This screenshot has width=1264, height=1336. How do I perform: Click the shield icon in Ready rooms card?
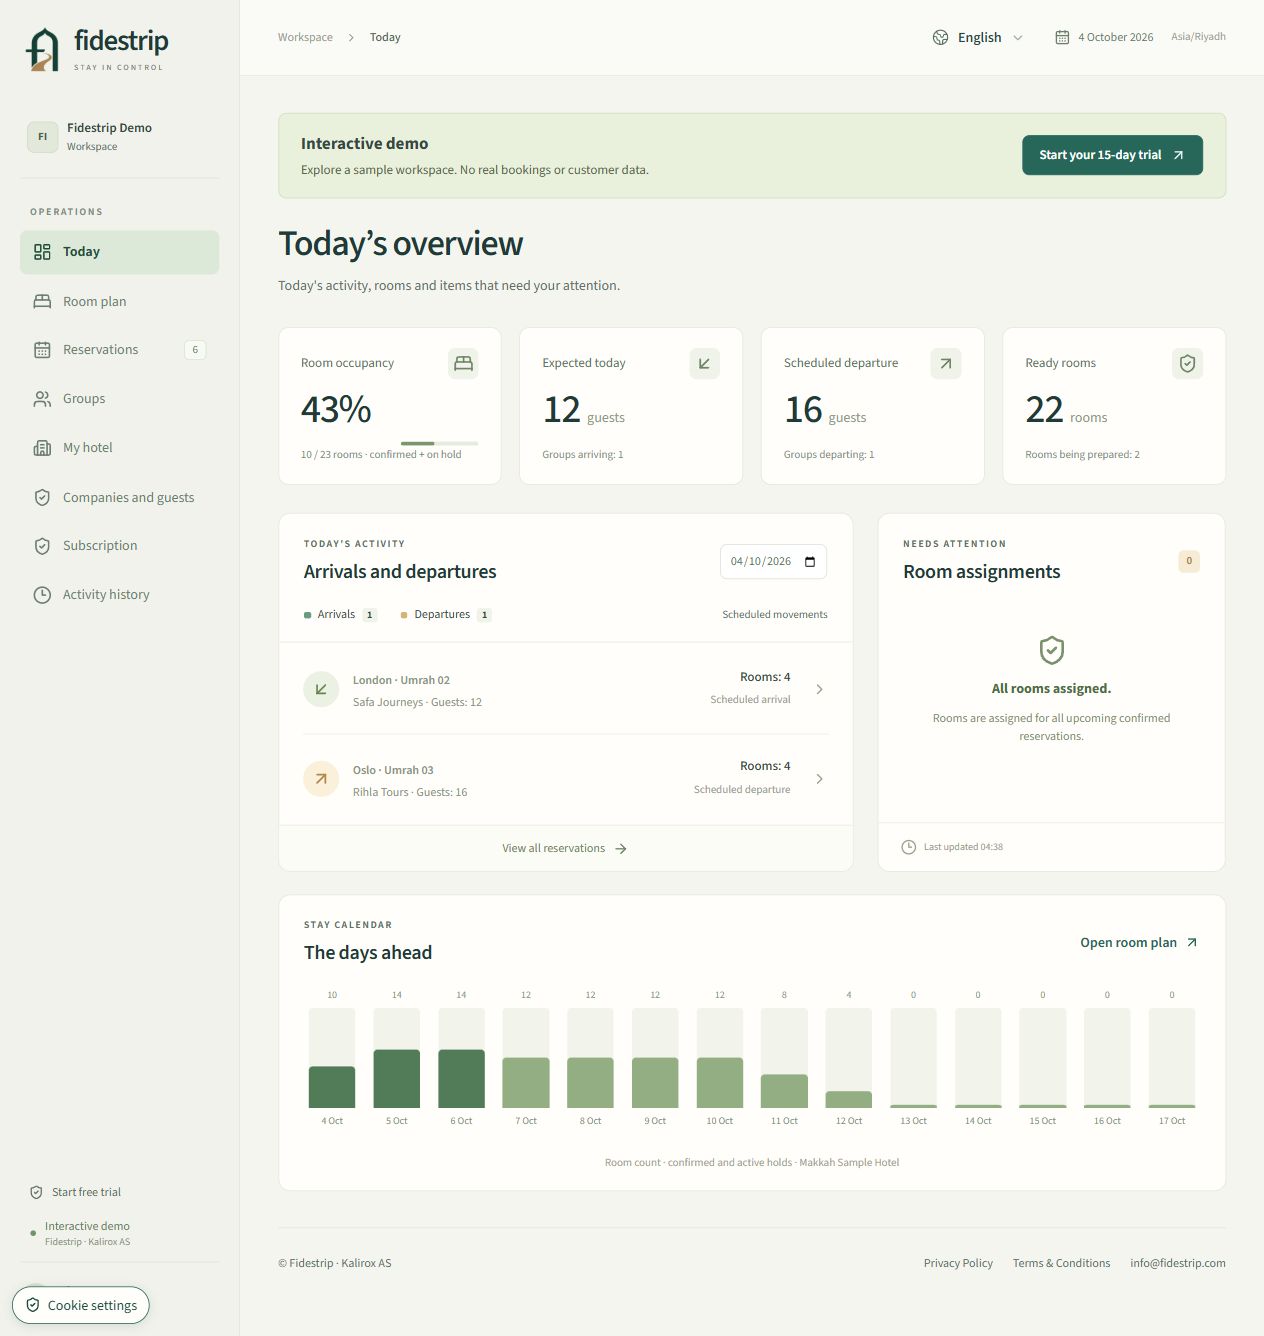(x=1187, y=364)
